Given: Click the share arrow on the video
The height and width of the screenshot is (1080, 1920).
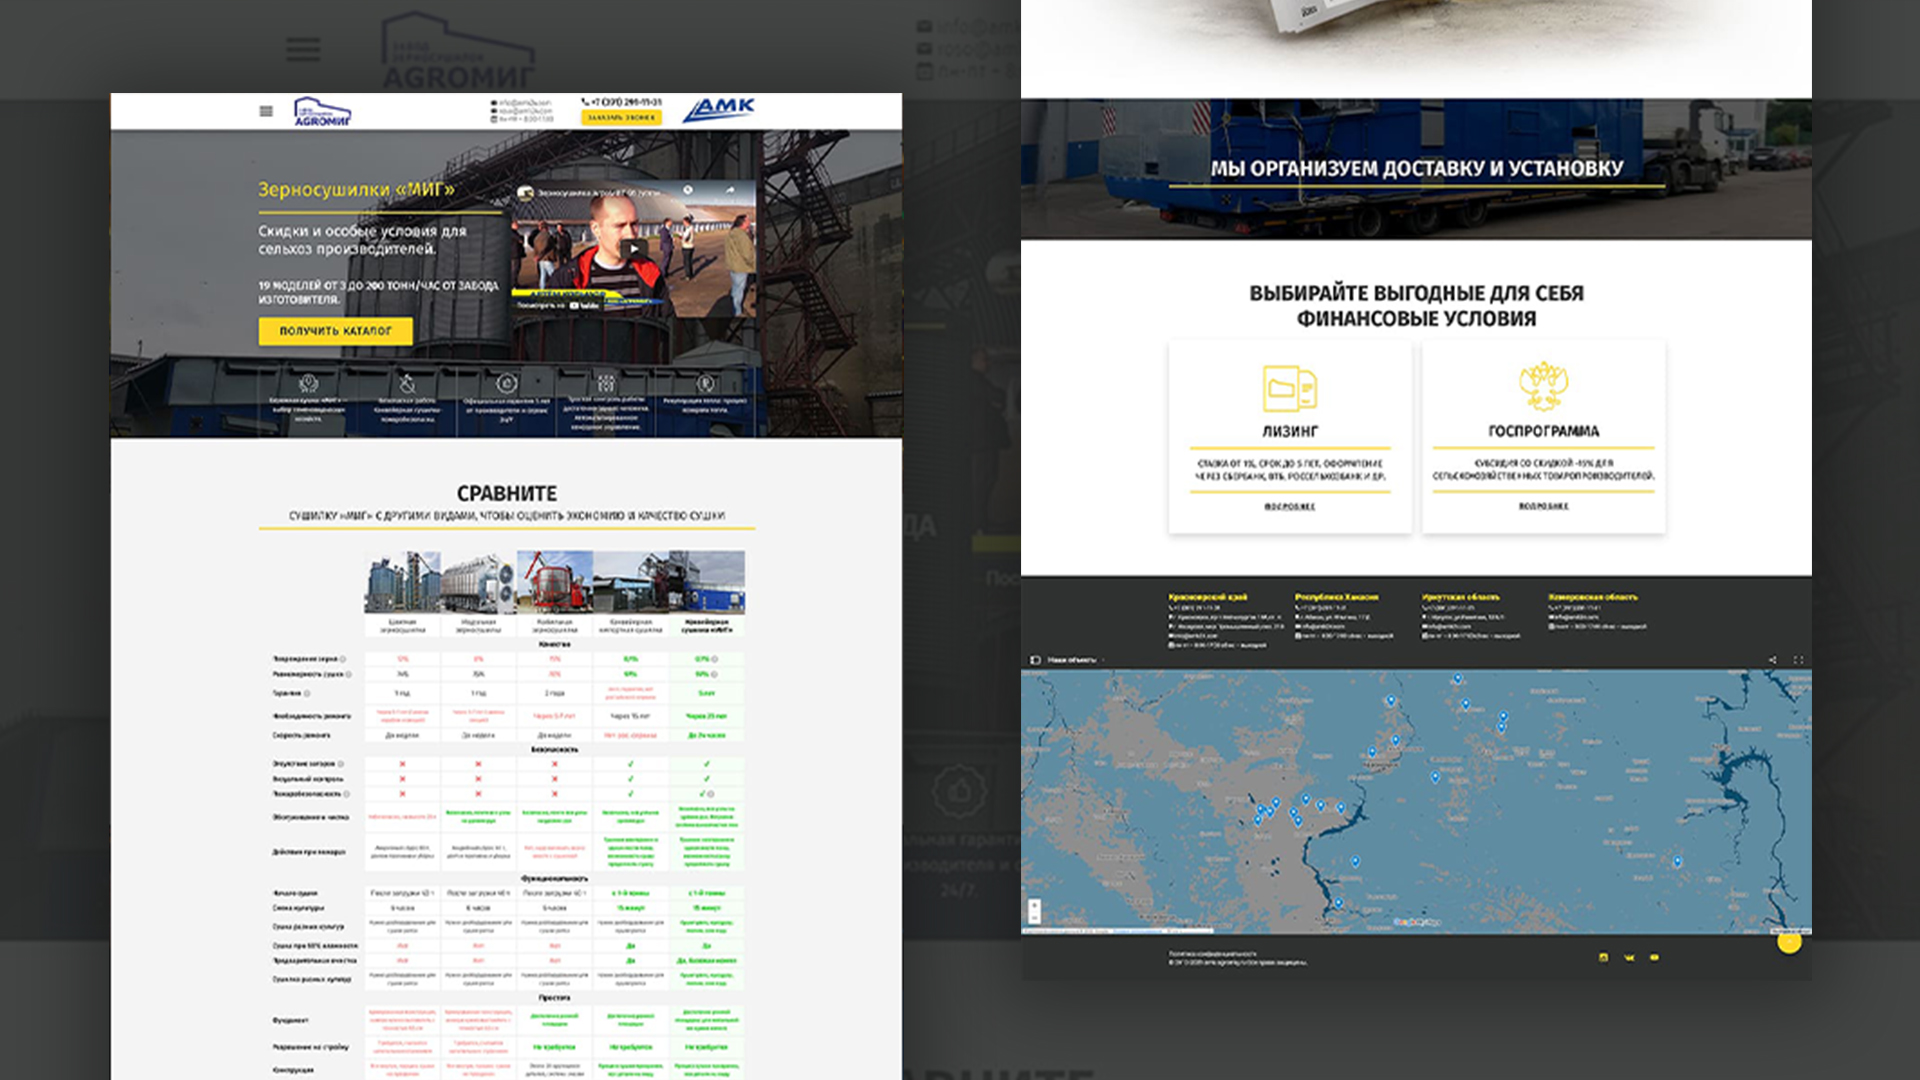Looking at the screenshot, I should point(730,190).
